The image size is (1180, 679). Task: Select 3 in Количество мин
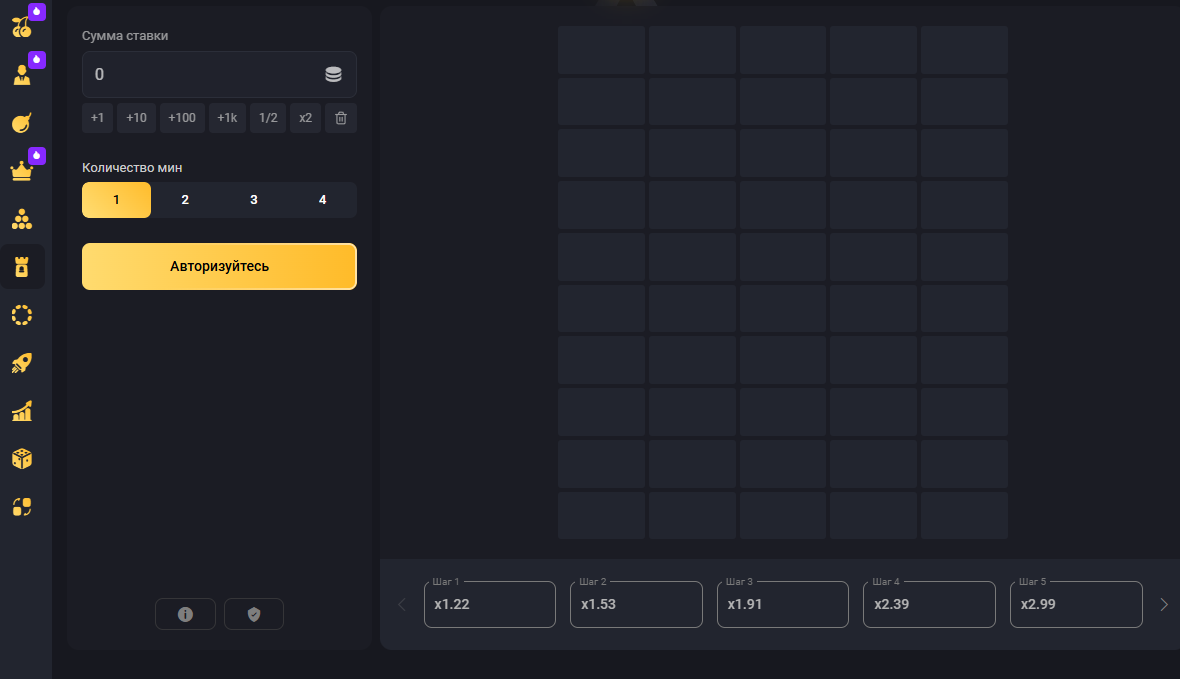253,199
